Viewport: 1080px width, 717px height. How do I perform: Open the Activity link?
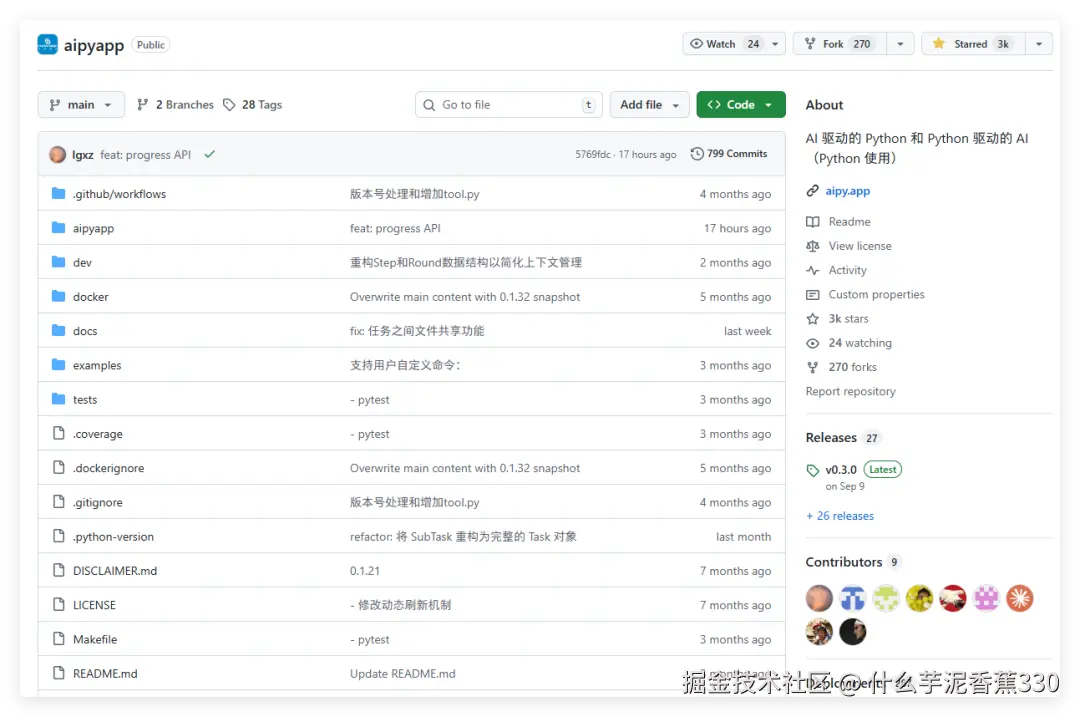pos(847,270)
